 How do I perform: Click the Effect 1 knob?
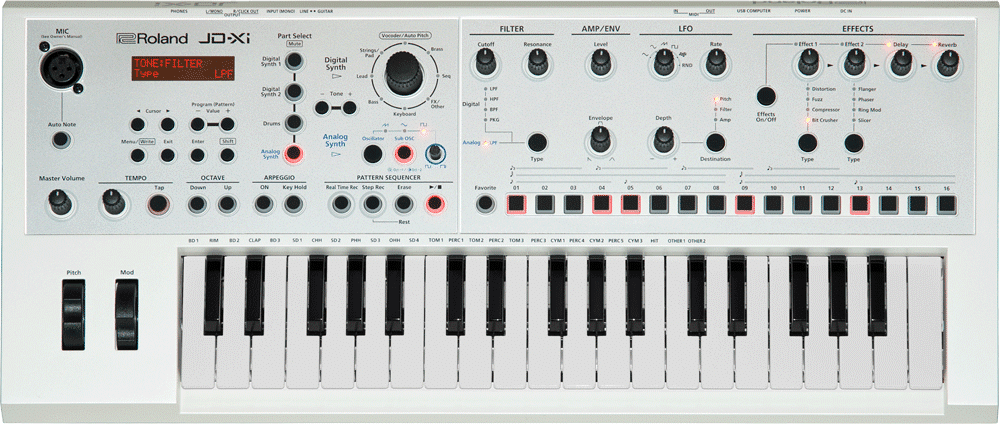click(x=808, y=62)
